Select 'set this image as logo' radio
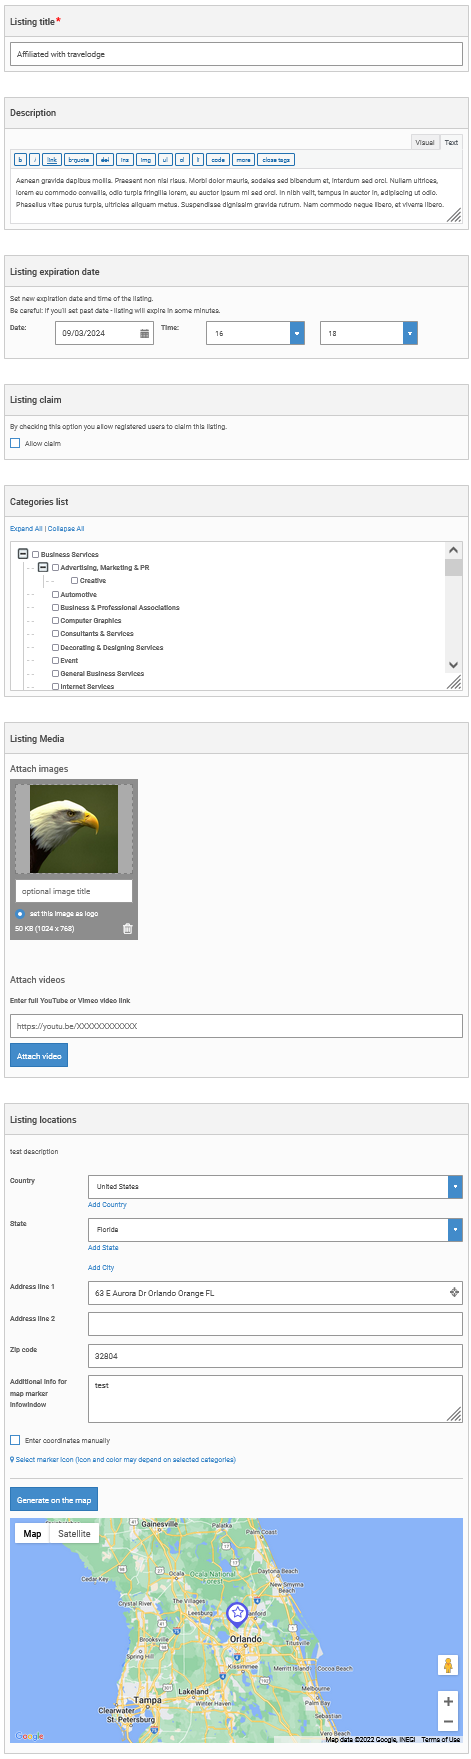 click(x=20, y=914)
